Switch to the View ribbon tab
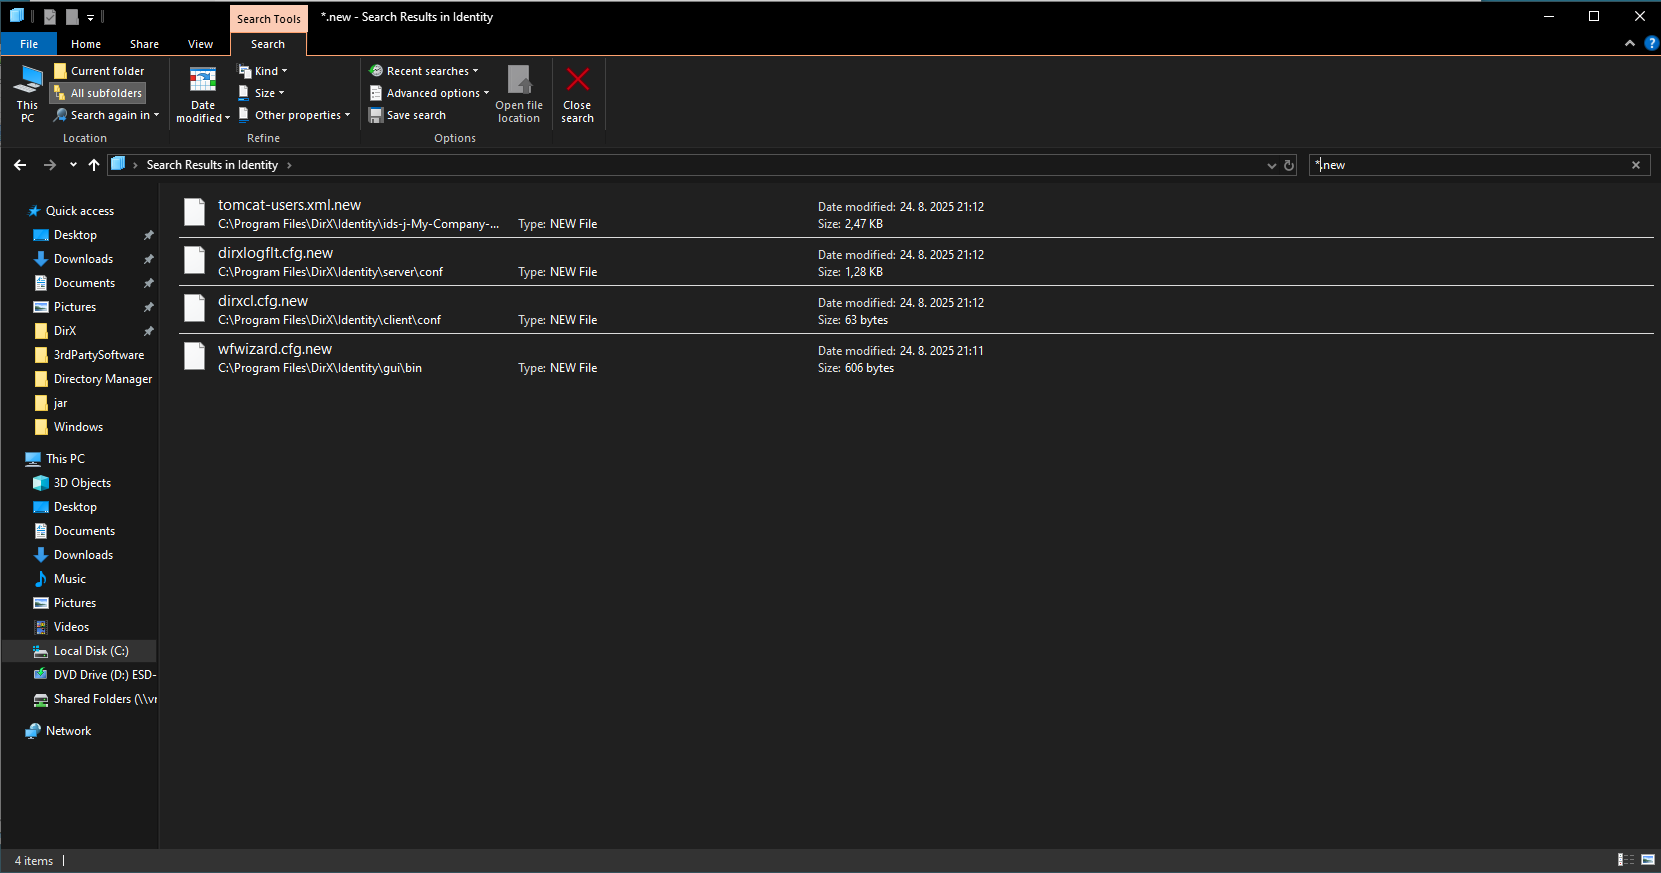Screen dimensions: 1661x873 (x=200, y=44)
